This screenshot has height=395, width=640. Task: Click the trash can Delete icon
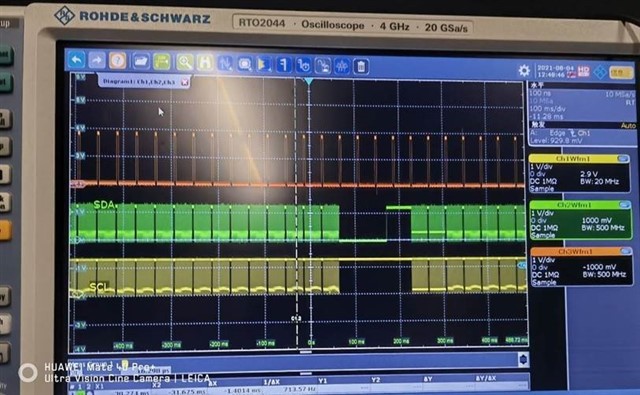[361, 67]
